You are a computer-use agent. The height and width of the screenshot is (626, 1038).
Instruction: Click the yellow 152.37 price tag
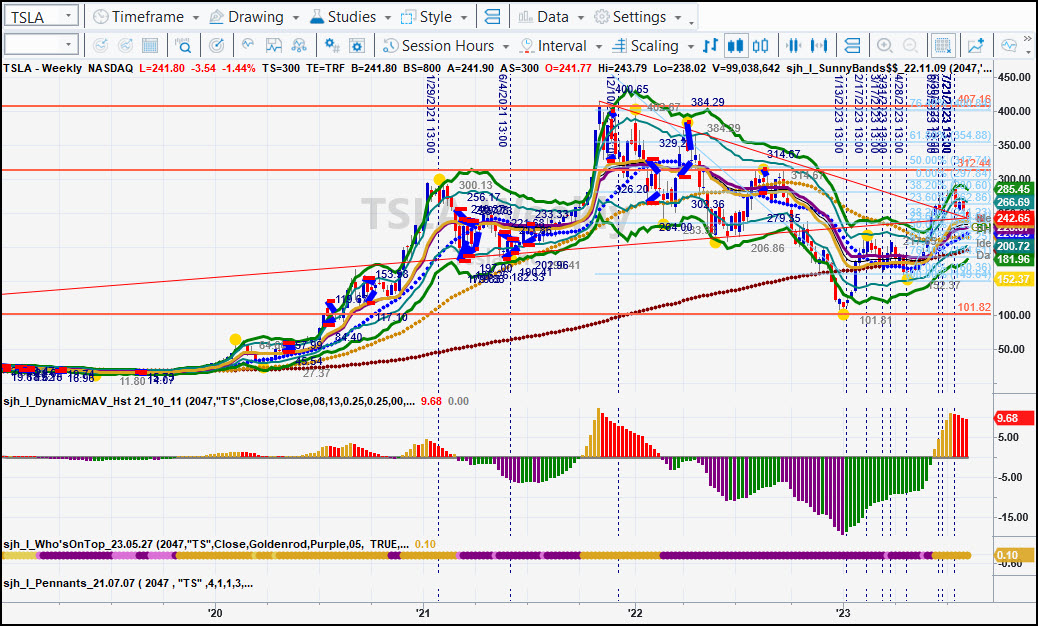pos(1013,279)
